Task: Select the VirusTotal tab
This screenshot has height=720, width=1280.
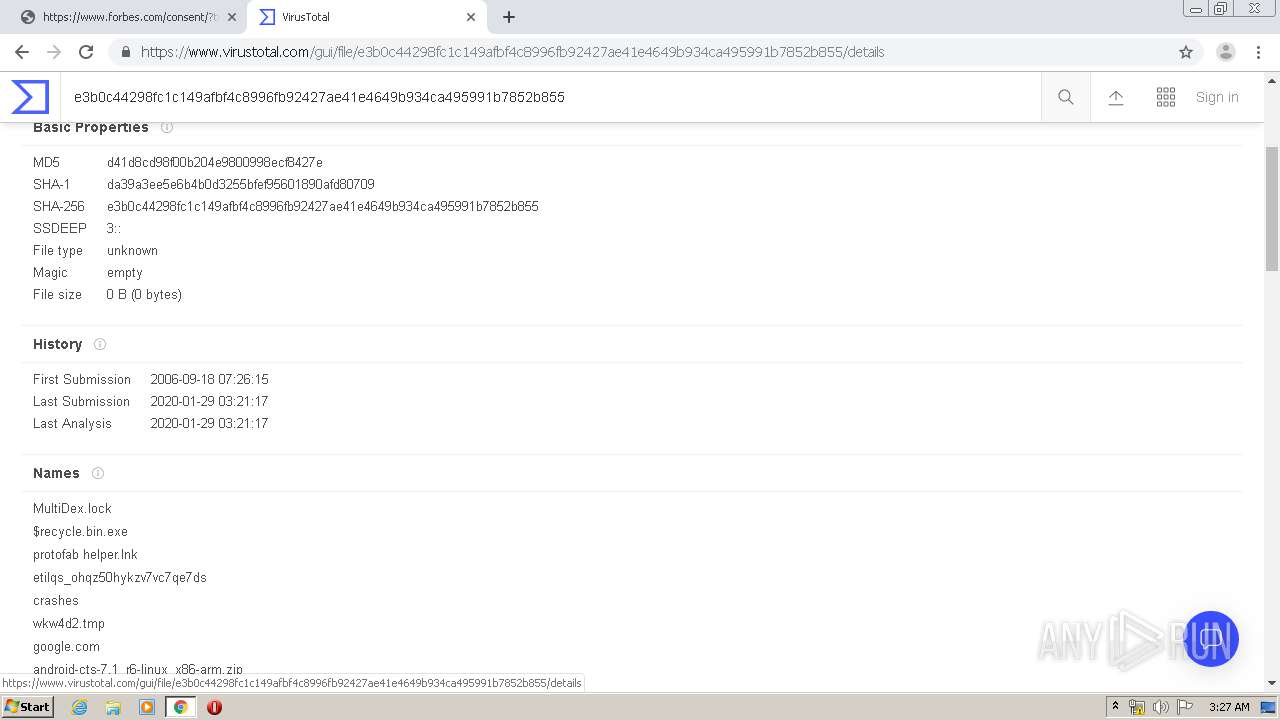Action: [x=367, y=17]
